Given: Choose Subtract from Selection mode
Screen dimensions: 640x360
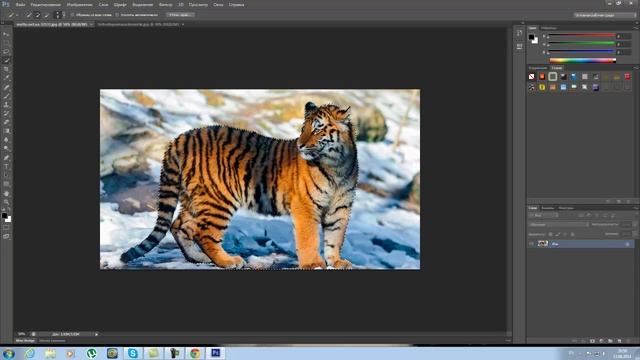Looking at the screenshot, I should pyautogui.click(x=46, y=15).
